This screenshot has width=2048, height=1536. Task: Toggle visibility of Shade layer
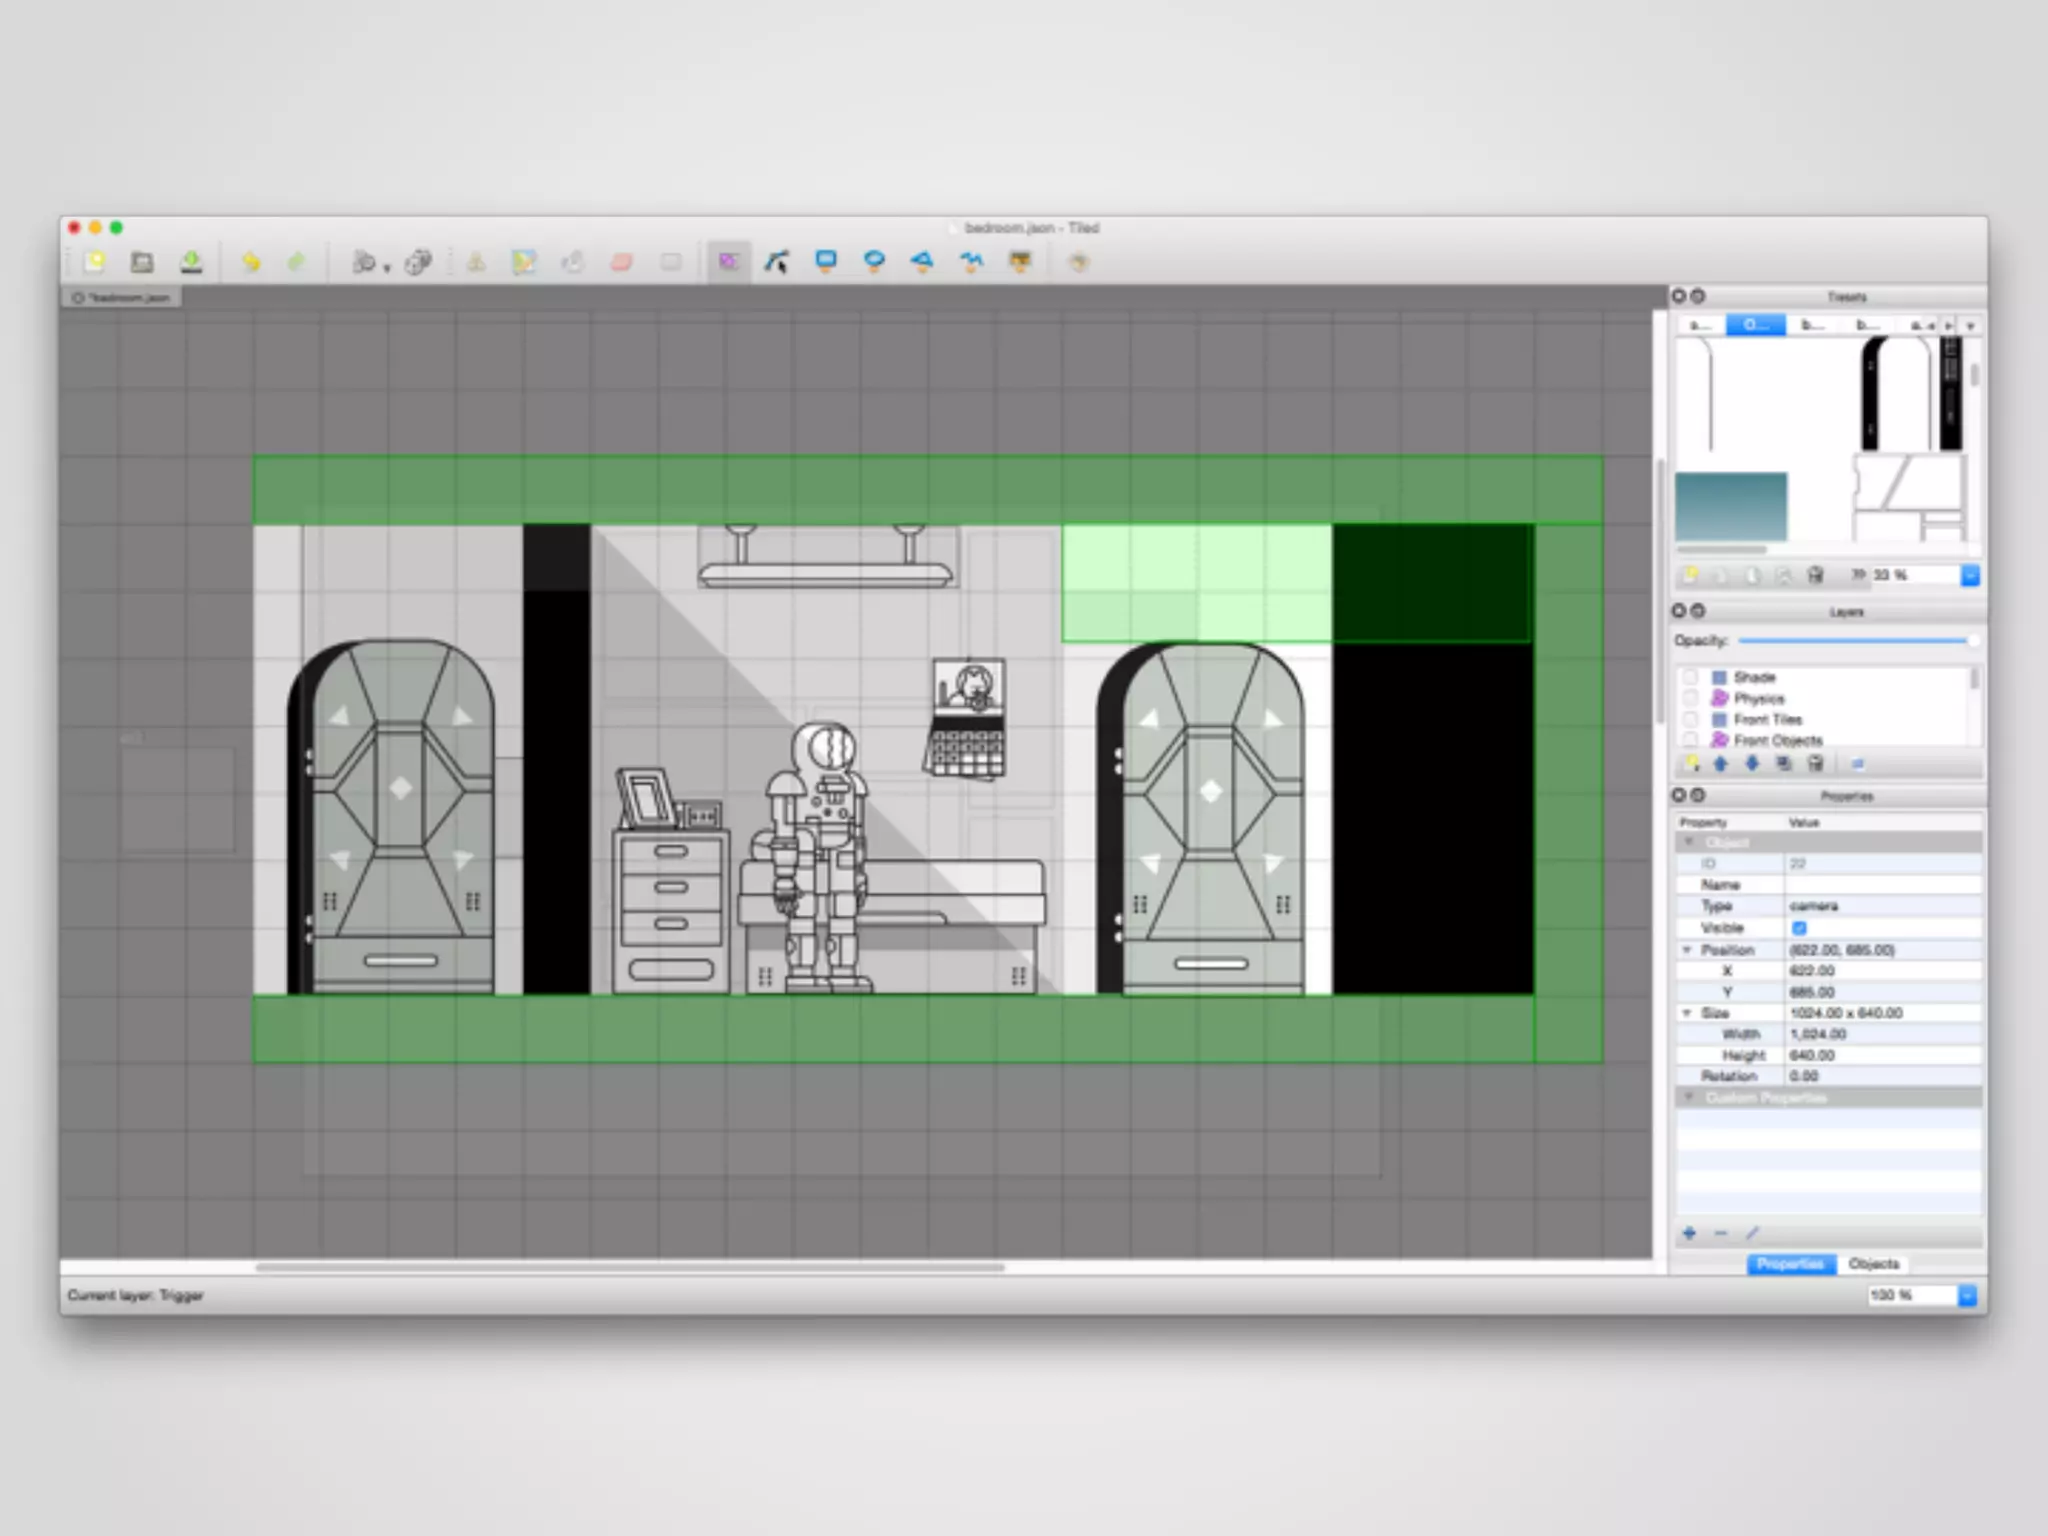(1690, 677)
